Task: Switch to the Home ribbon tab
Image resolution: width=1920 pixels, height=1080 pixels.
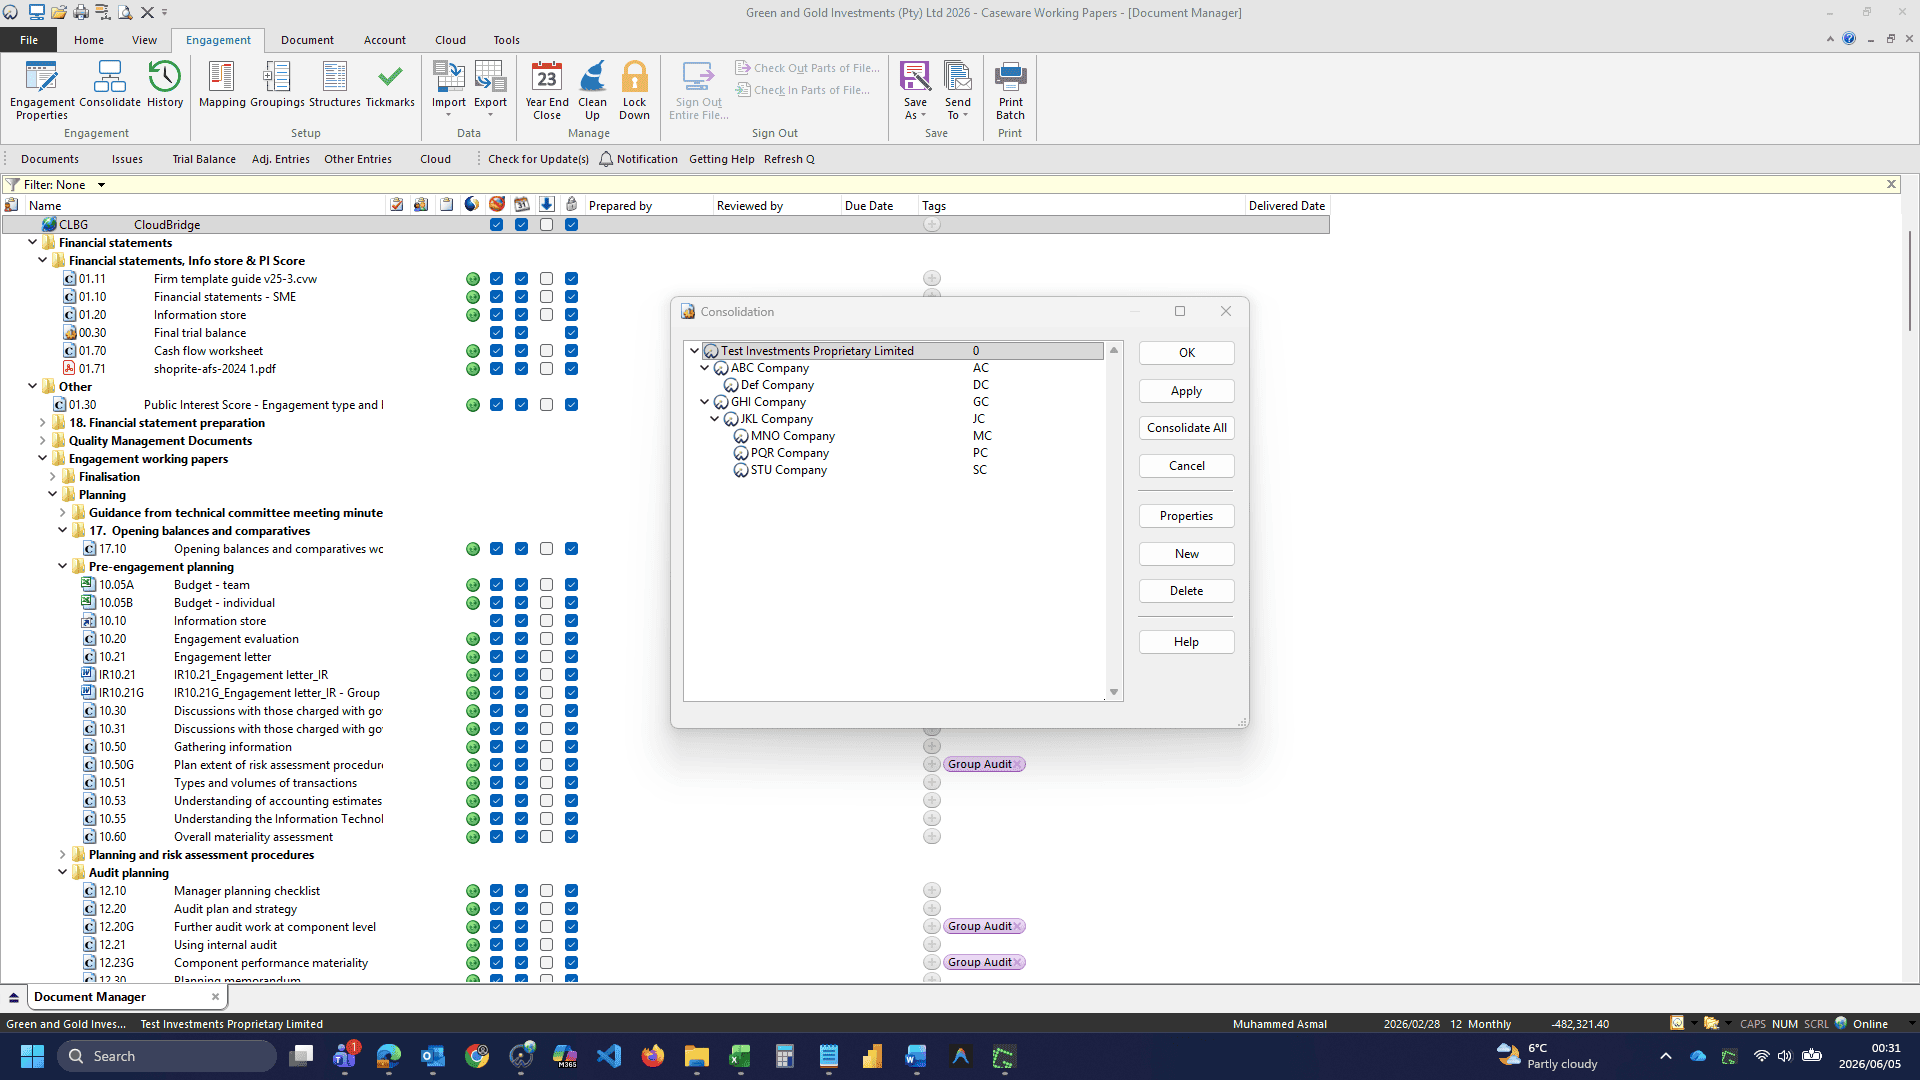Action: [89, 40]
